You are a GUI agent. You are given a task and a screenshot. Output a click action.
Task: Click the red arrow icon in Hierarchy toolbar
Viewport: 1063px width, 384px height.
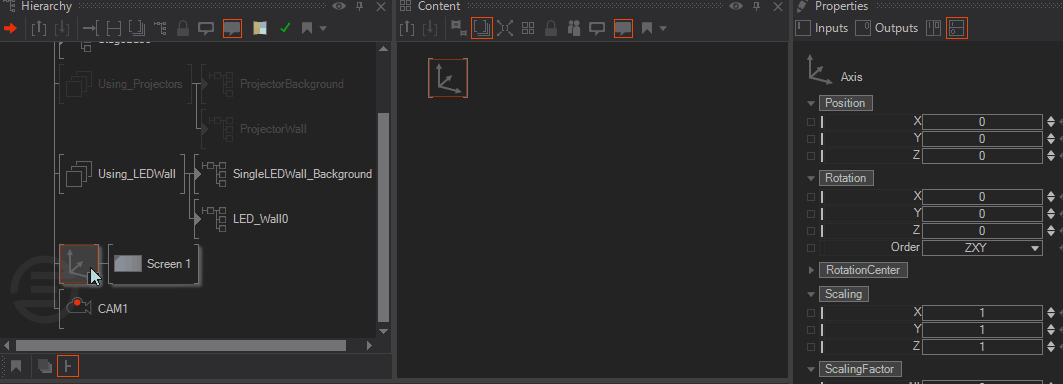pos(10,28)
